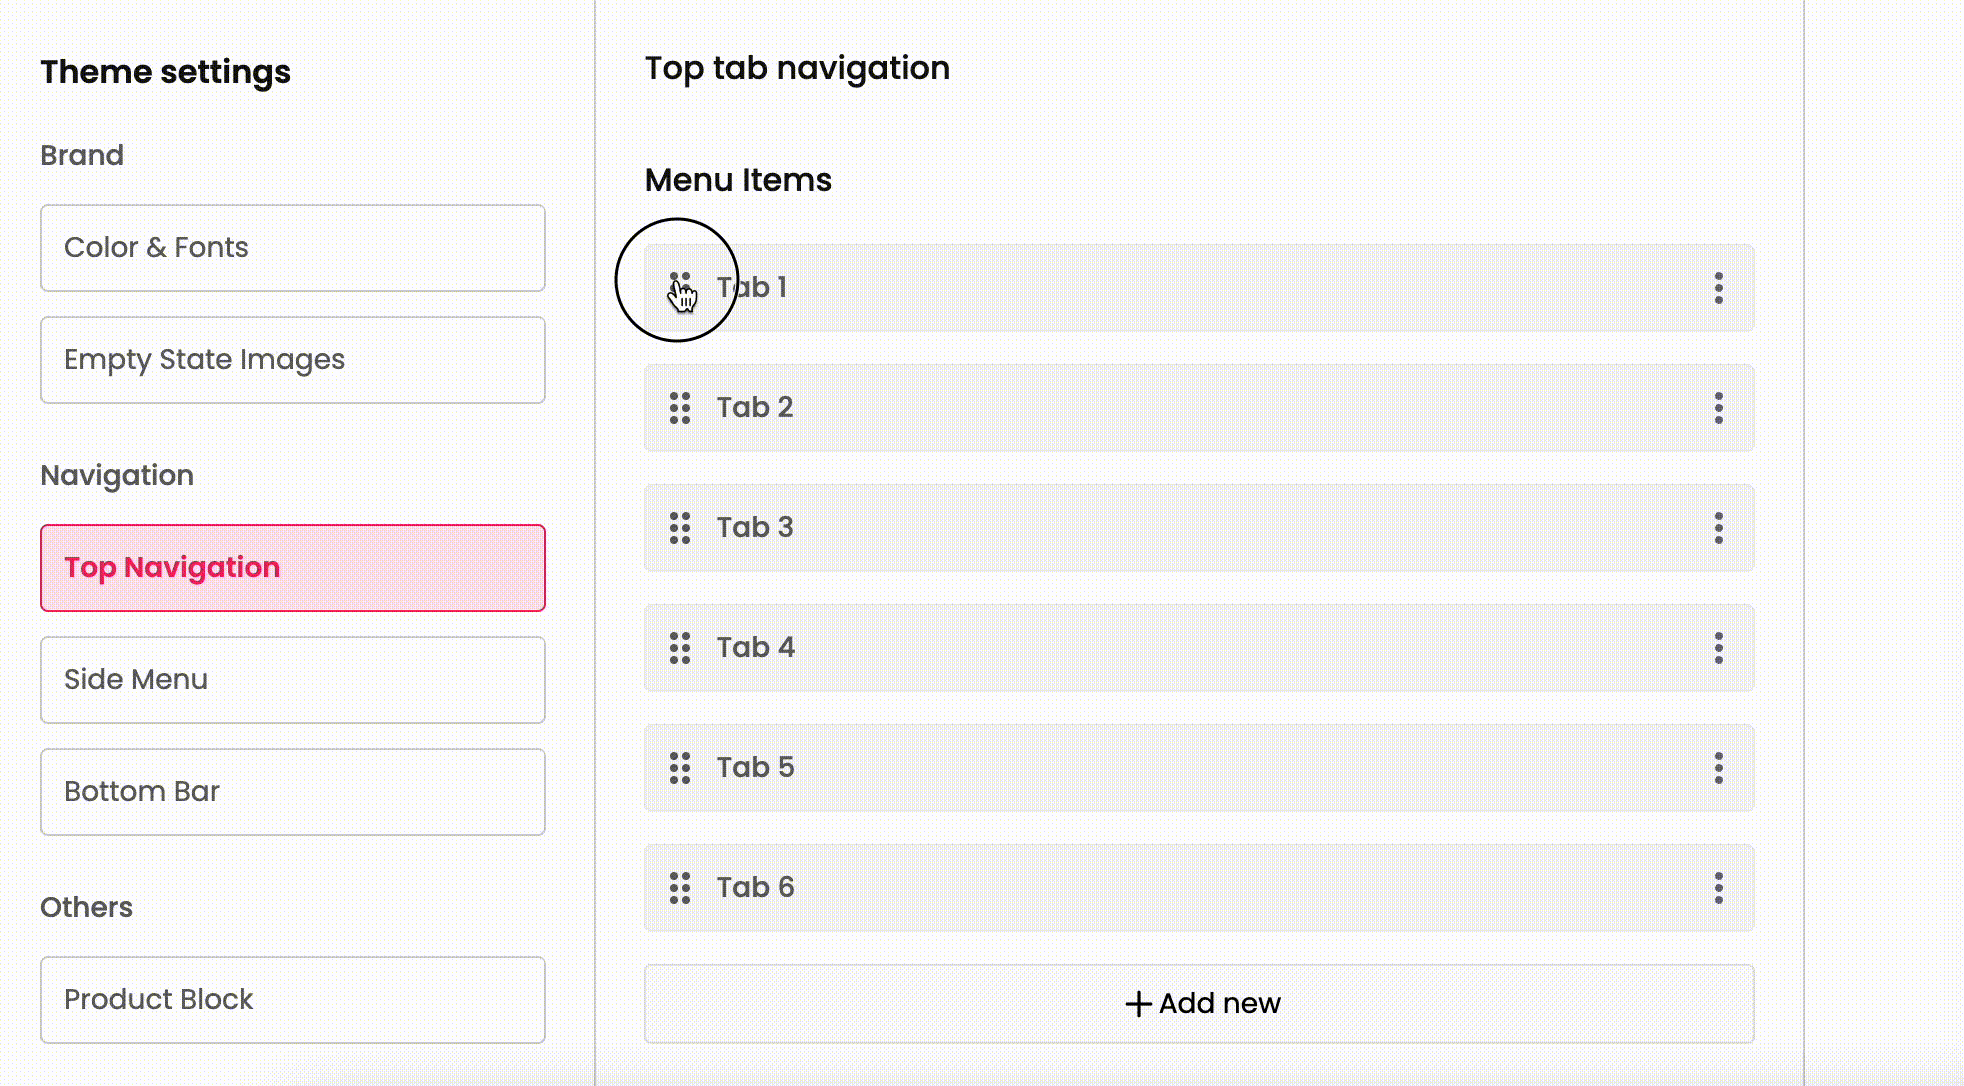1964x1086 pixels.
Task: Open the three-dot menu for Tab 2
Action: (x=1718, y=408)
